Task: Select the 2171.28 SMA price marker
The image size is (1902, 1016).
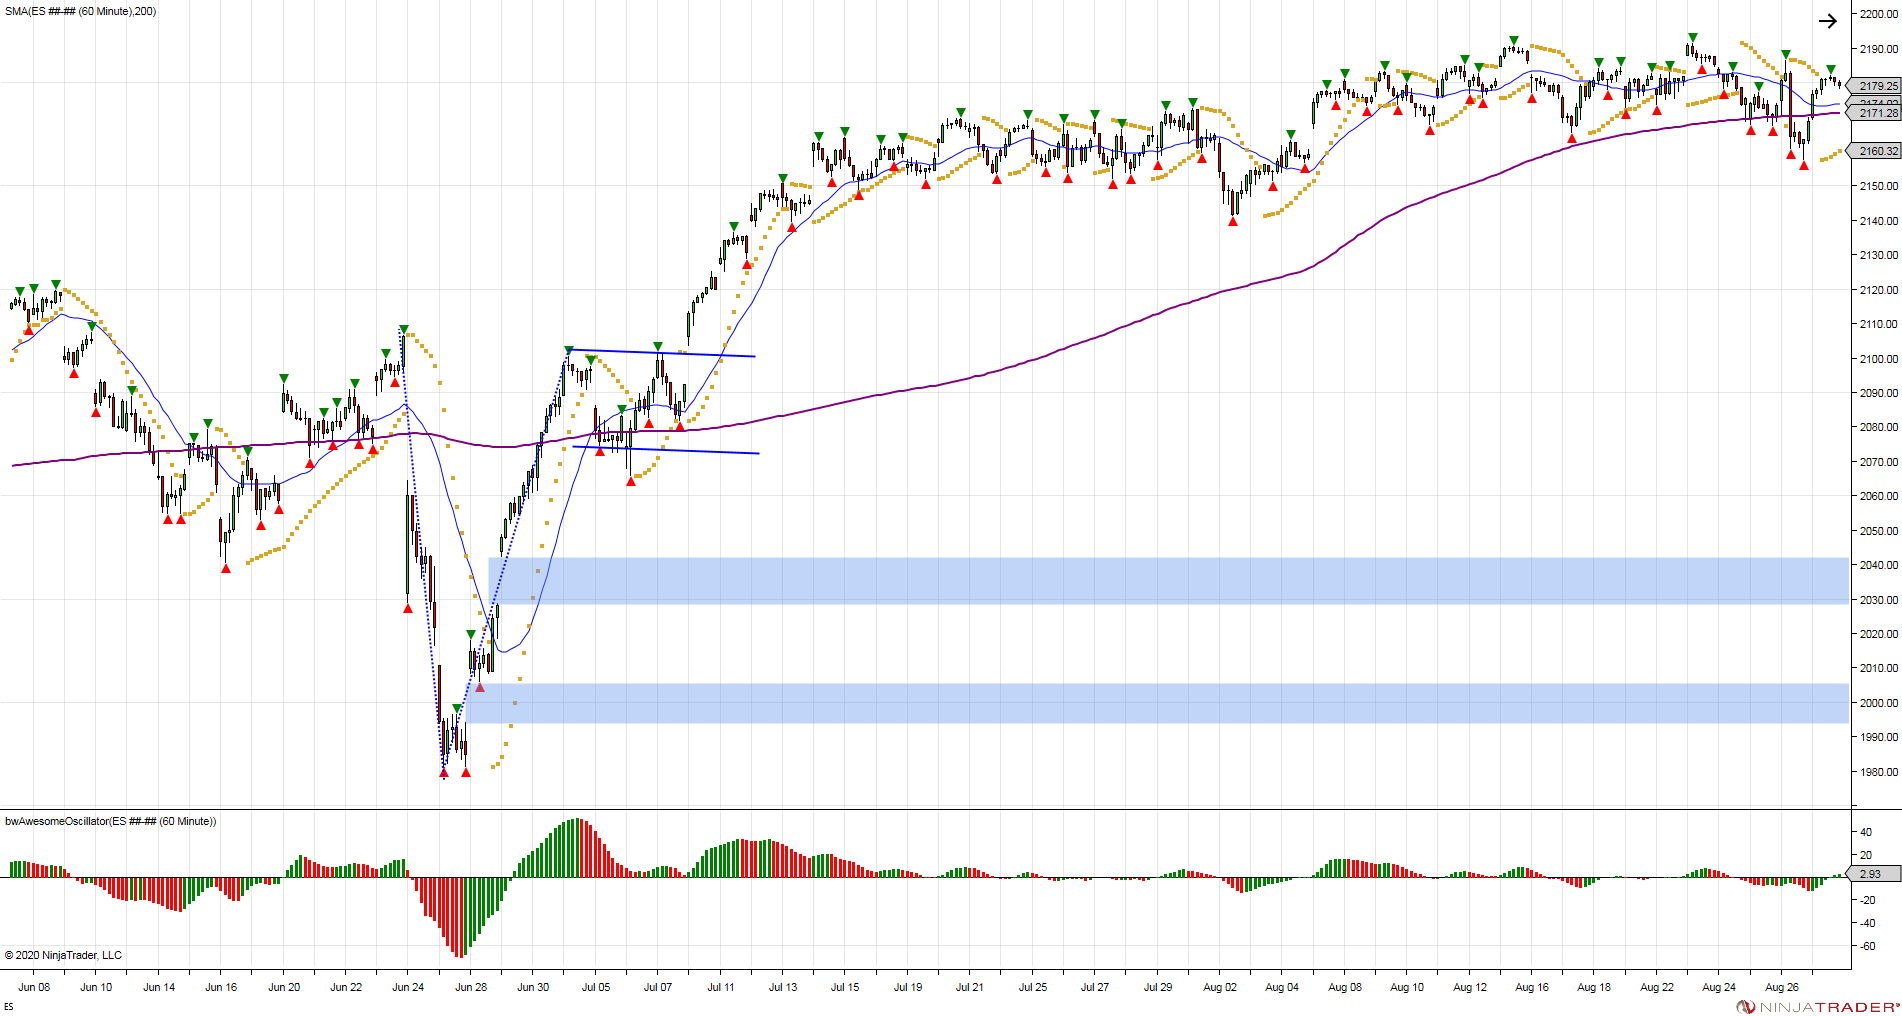Action: point(1874,113)
